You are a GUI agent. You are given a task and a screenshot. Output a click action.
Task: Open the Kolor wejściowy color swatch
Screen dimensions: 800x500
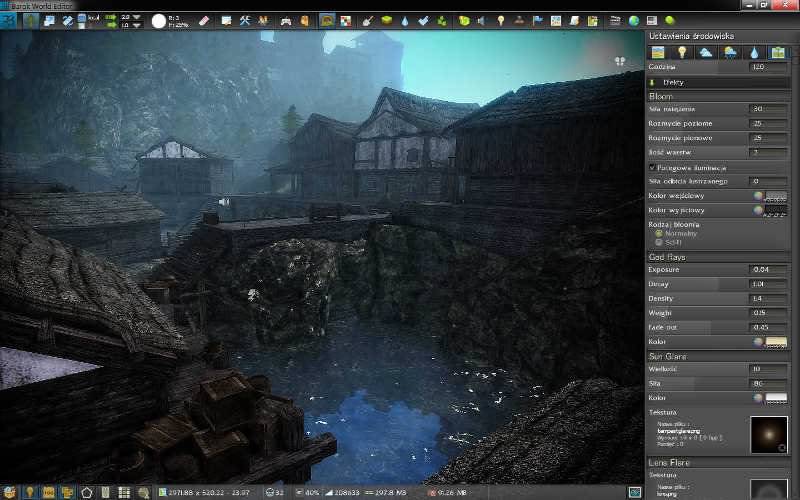(776, 196)
